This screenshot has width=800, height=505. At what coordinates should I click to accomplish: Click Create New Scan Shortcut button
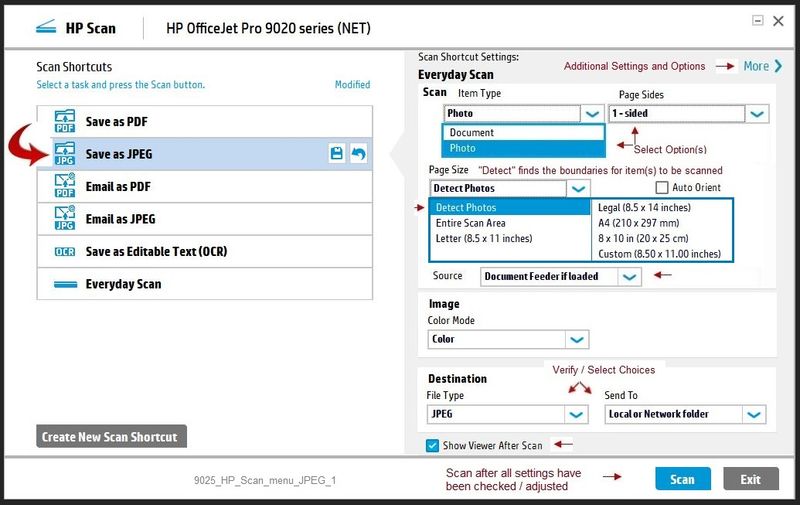point(111,437)
